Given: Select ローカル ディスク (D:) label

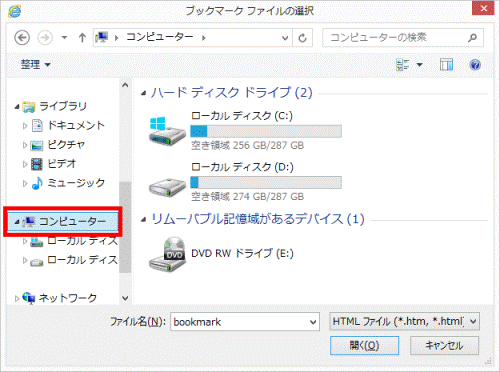Looking at the screenshot, I should coord(242,167).
